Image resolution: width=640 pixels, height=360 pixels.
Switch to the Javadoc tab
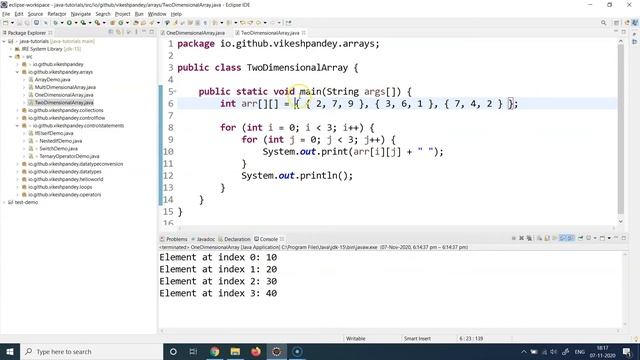[203, 239]
